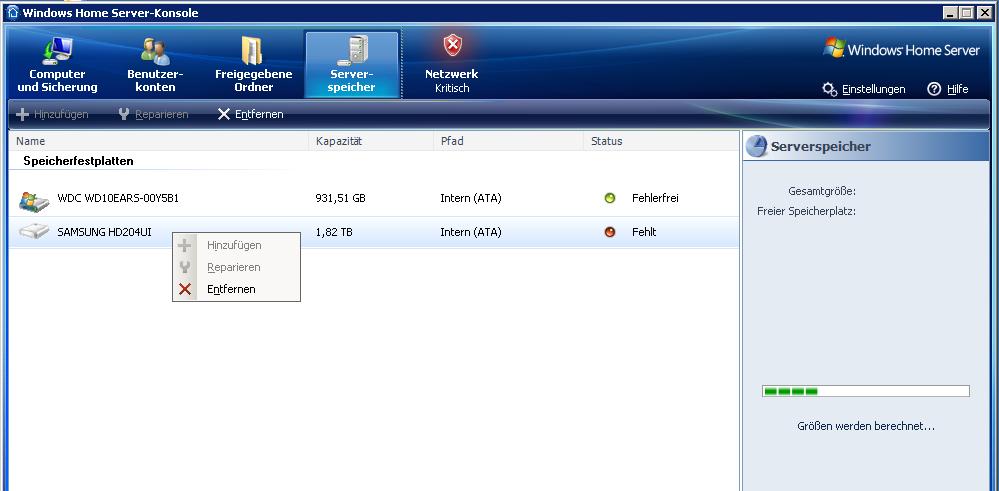Click the Größen werden berechnet text

[x=866, y=426]
